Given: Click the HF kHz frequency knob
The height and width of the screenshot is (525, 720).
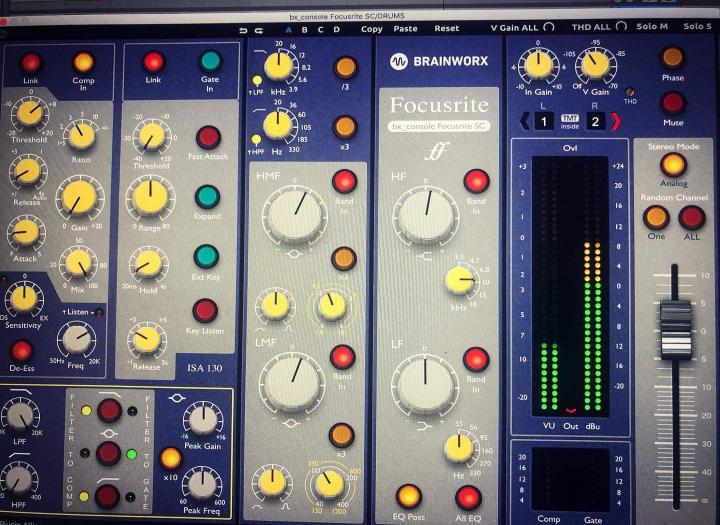Looking at the screenshot, I should tap(460, 281).
